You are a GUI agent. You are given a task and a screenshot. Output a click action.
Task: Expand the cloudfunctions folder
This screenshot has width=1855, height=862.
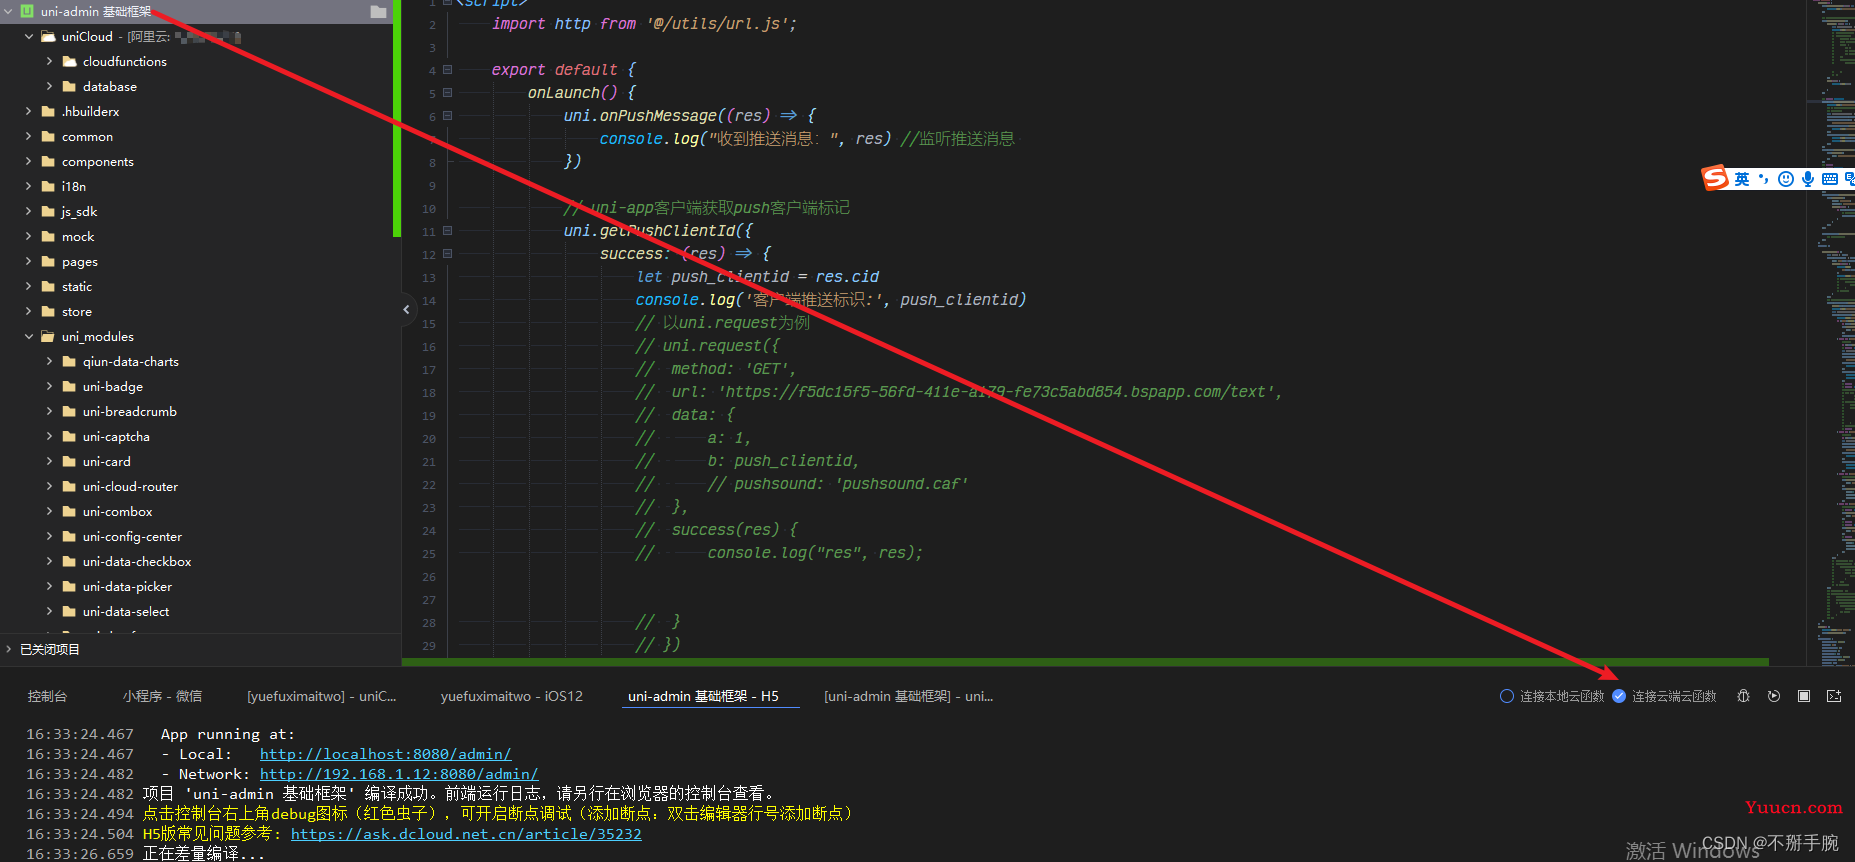(49, 61)
